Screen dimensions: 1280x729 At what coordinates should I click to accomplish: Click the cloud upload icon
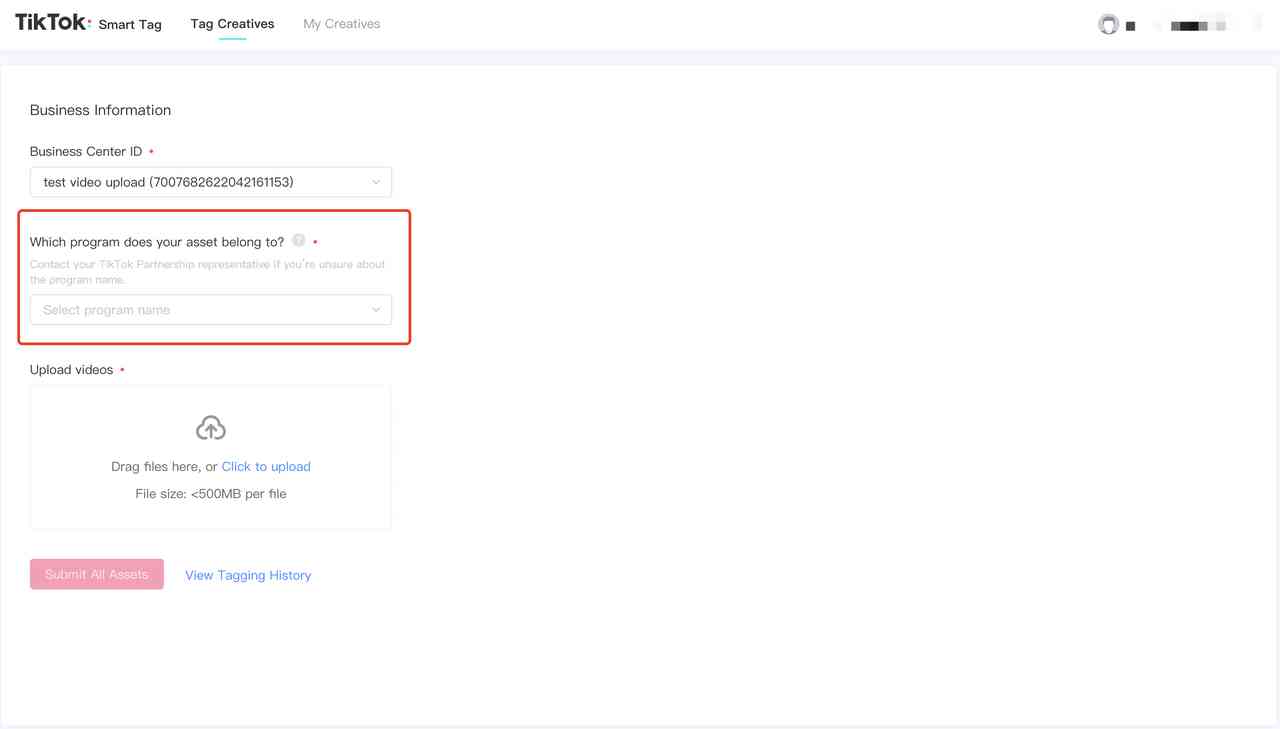210,428
